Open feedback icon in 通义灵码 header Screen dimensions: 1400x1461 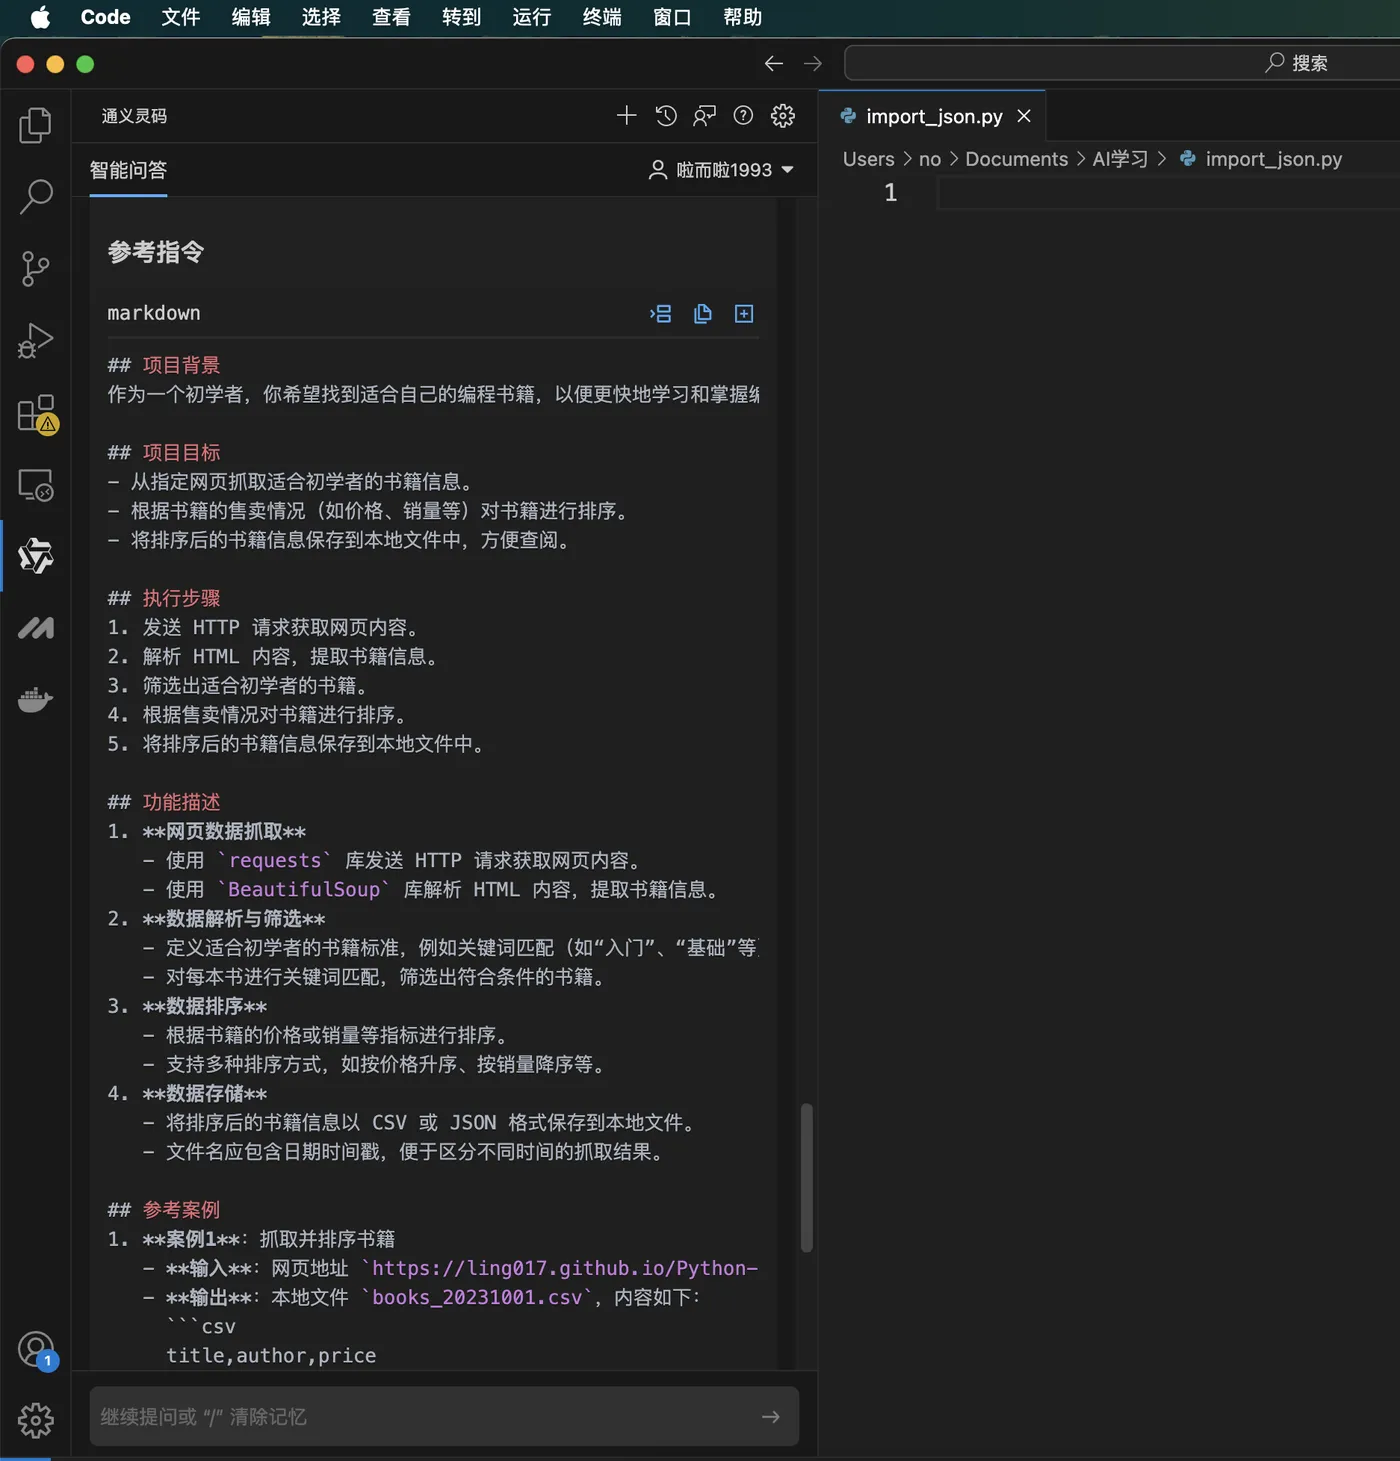point(705,116)
